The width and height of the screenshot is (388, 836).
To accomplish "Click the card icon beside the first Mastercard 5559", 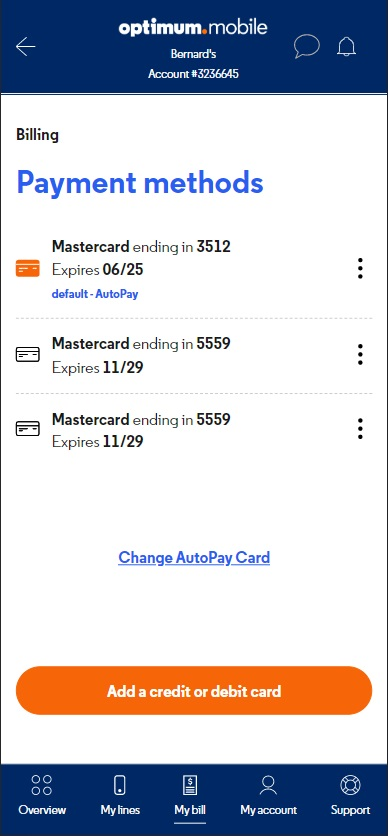I will [x=28, y=355].
